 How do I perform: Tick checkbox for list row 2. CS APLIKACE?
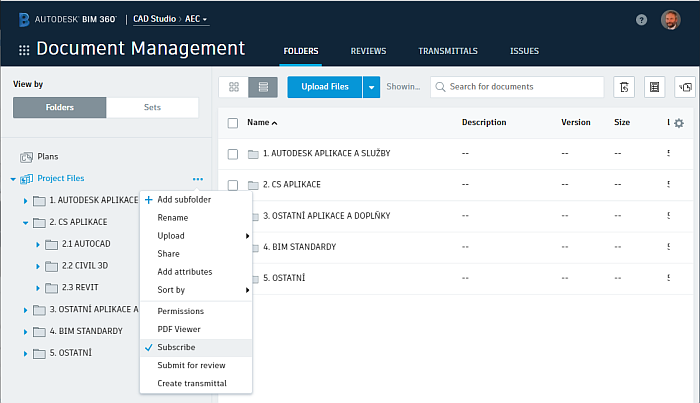233,185
